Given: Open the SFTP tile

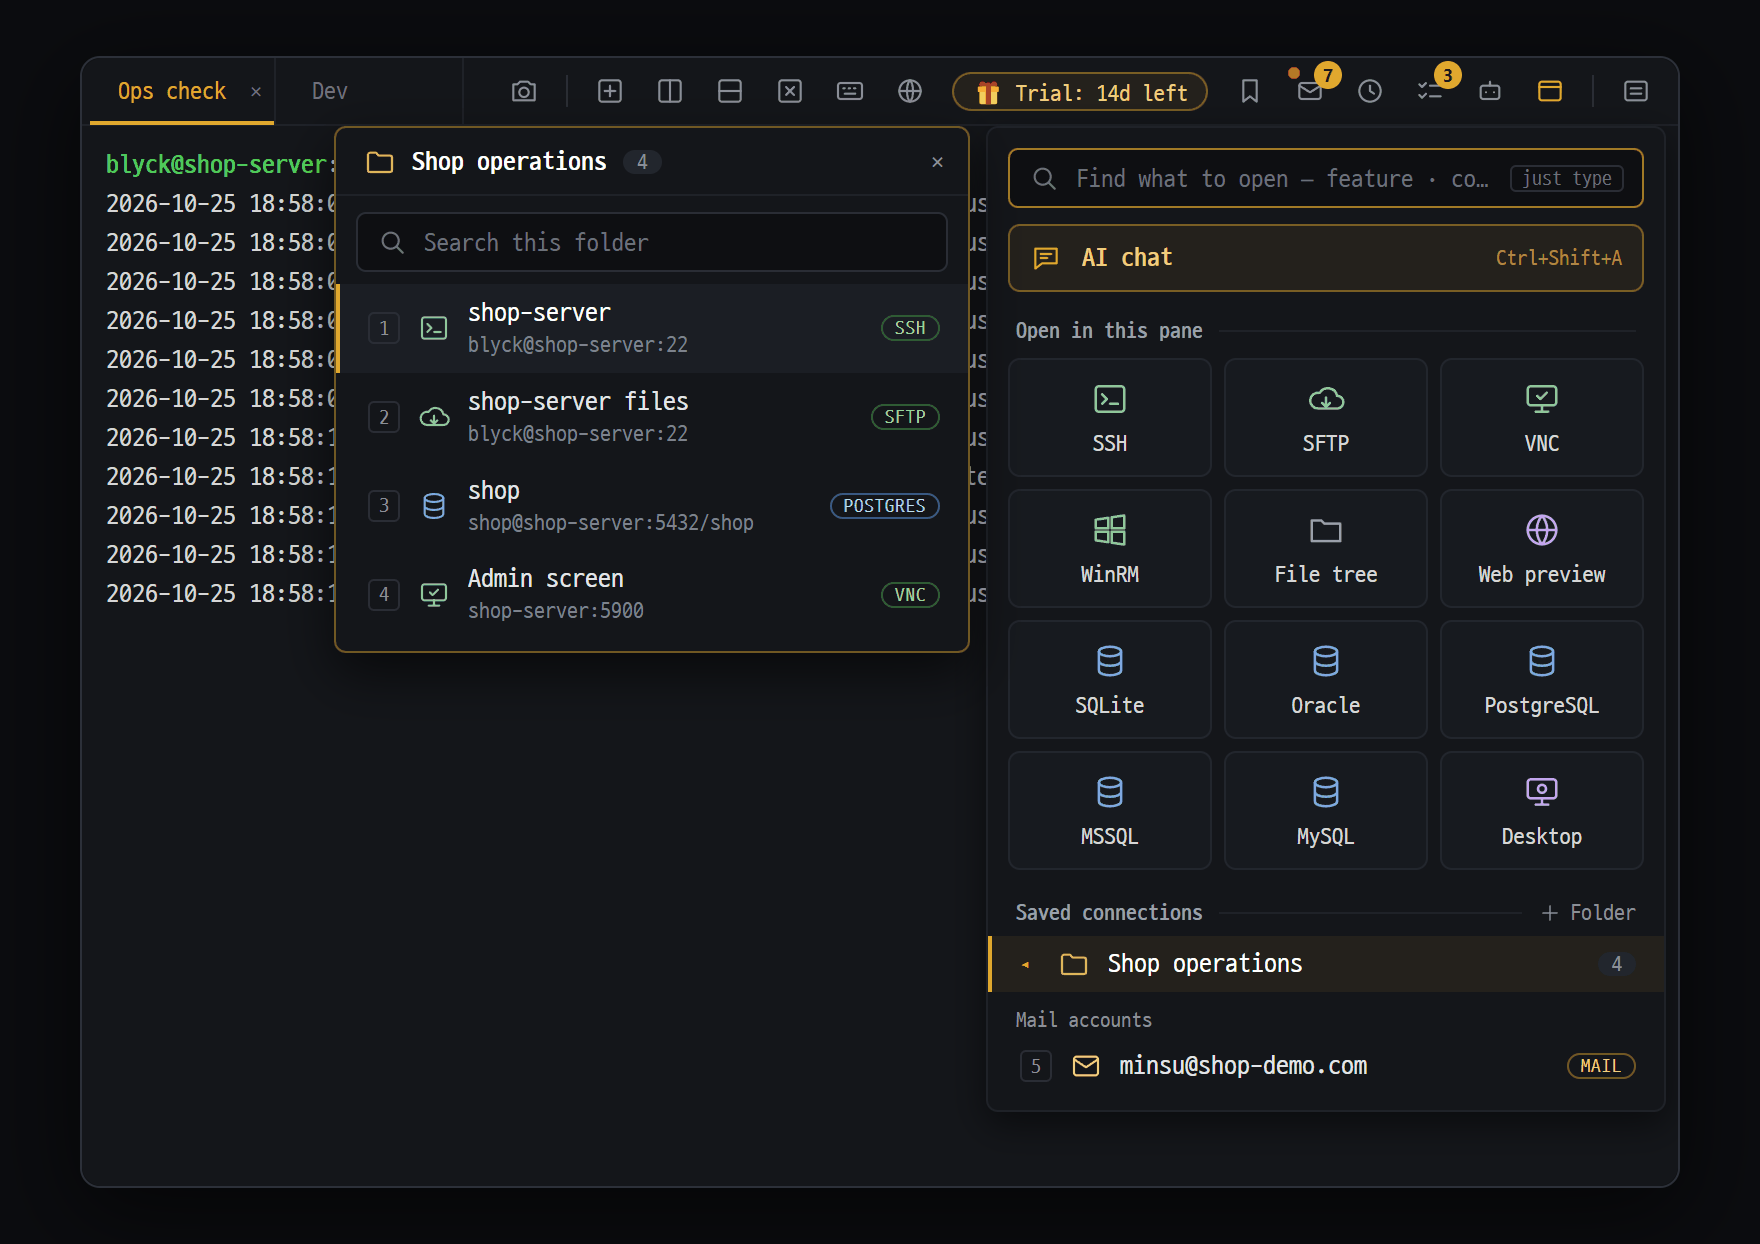Looking at the screenshot, I should [1326, 418].
